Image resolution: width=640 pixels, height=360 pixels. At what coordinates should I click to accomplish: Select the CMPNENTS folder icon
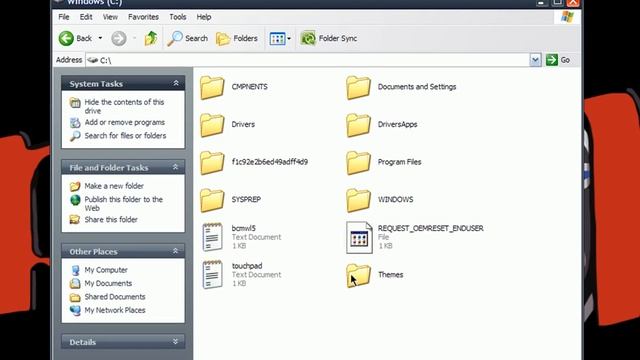pyautogui.click(x=212, y=87)
